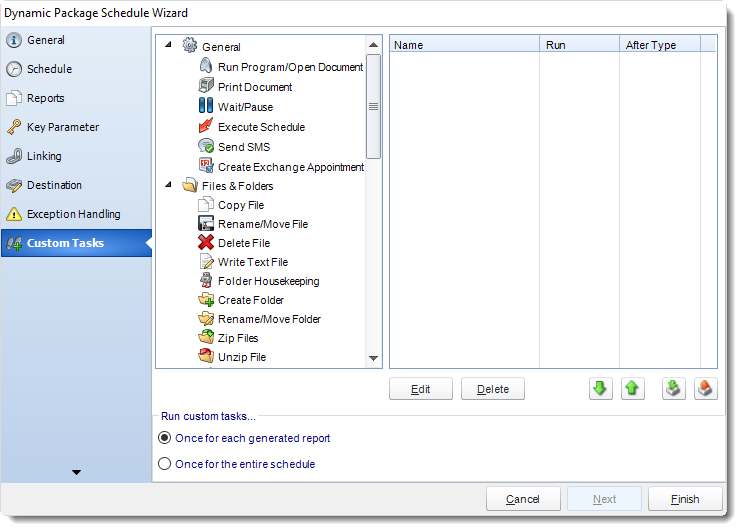The width and height of the screenshot is (742, 531).
Task: Select the Wait/Pause task label
Action: [x=246, y=107]
